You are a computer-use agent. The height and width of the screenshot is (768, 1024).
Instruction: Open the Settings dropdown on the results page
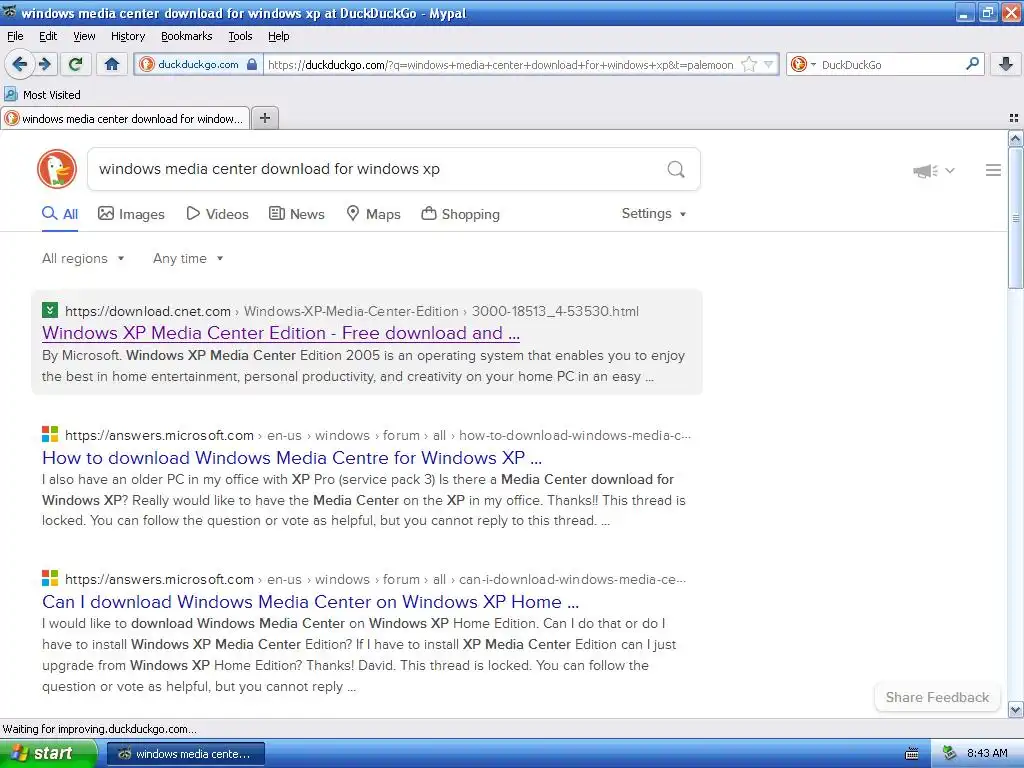(x=654, y=214)
